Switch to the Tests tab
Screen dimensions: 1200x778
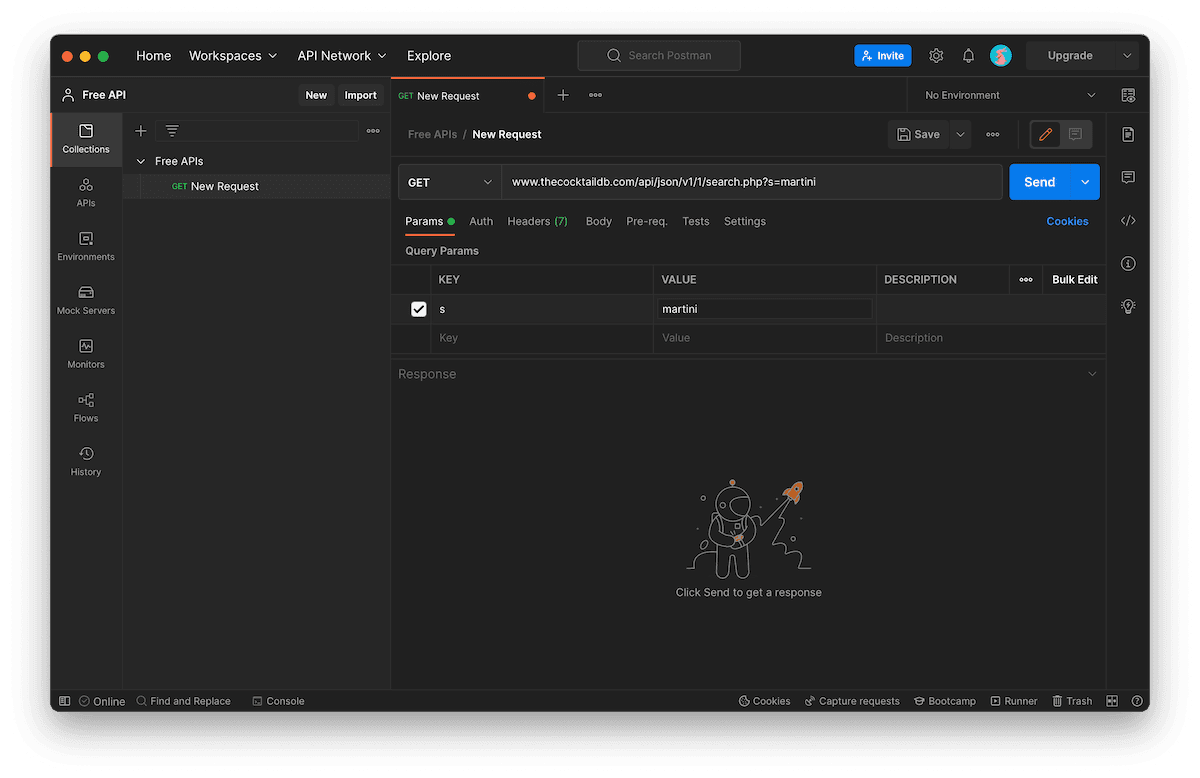[696, 221]
